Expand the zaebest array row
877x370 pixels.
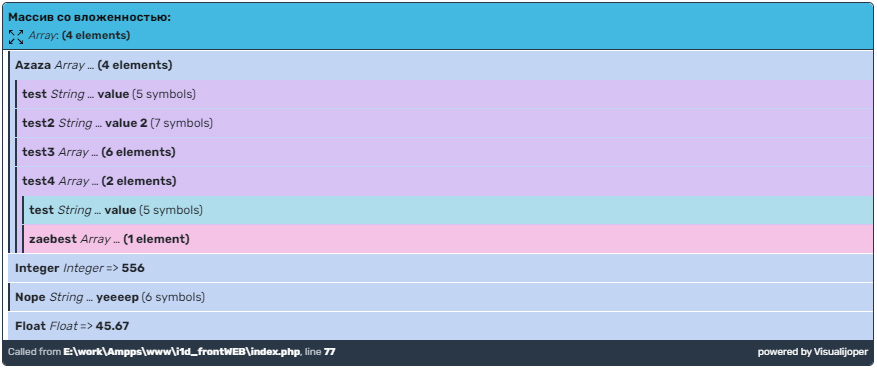coord(447,239)
